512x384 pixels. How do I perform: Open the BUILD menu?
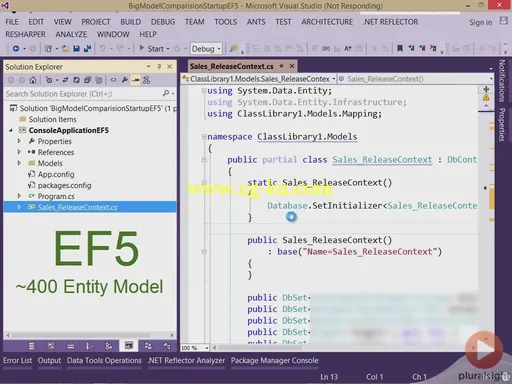tap(130, 22)
